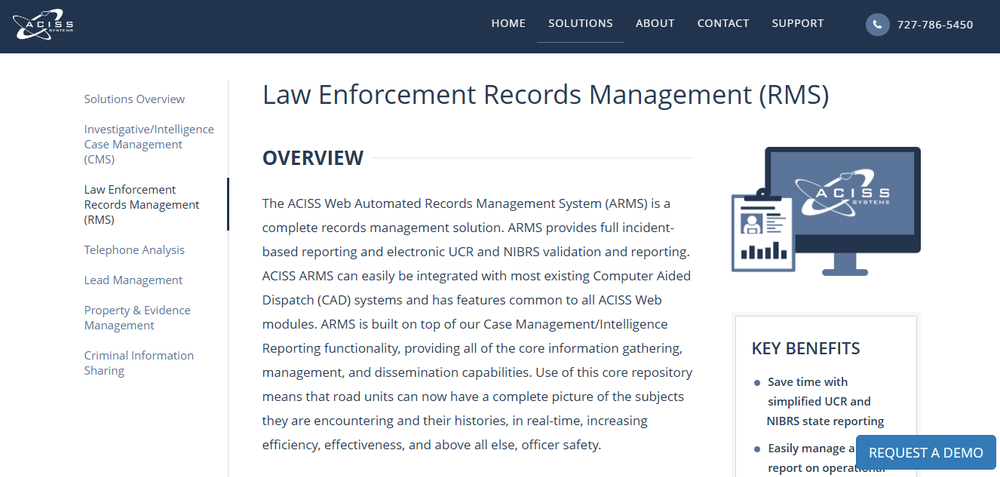
Task: Click the benefit 'Save time with simplified UCR'
Action: 825,402
